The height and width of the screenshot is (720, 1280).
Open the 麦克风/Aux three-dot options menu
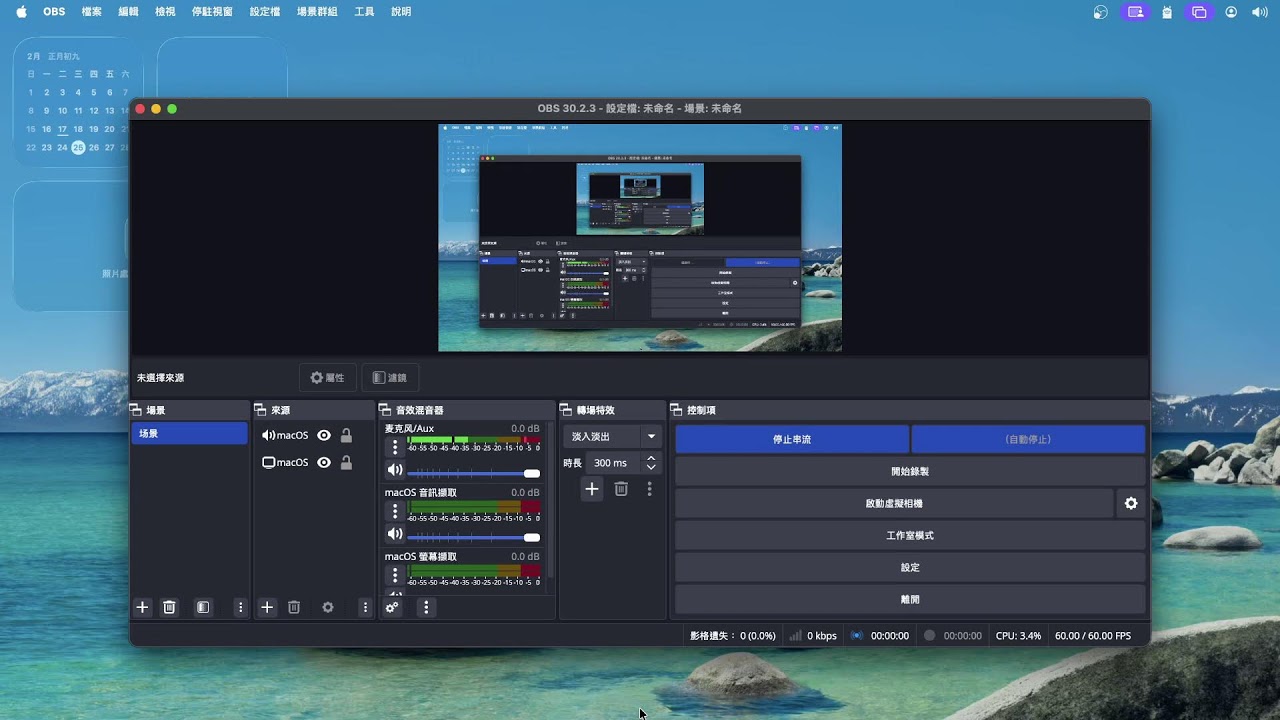[395, 447]
